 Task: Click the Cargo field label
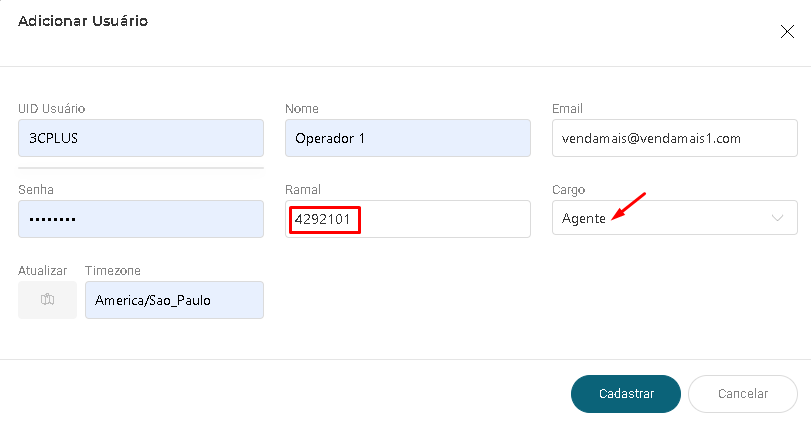[568, 190]
